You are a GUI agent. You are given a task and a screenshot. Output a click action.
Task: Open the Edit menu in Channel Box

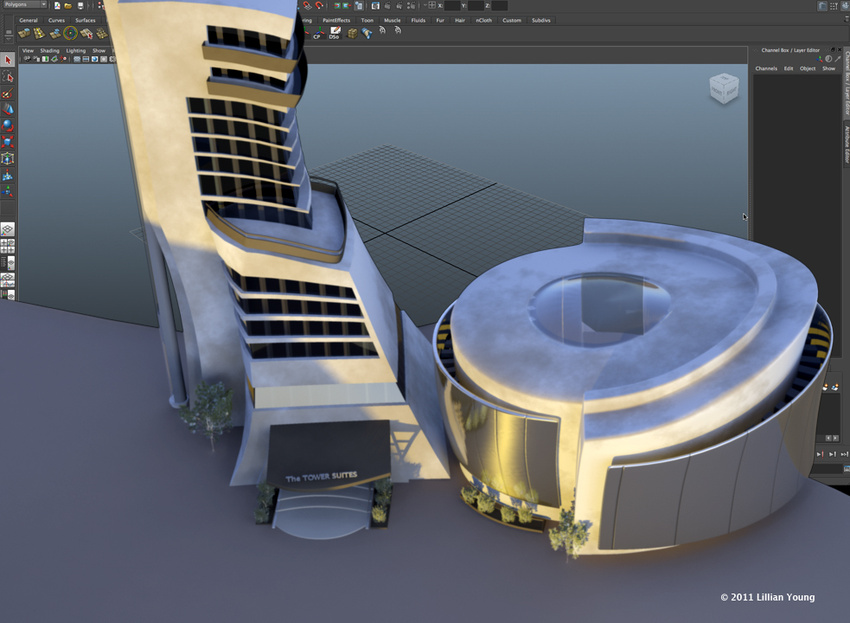[x=789, y=68]
